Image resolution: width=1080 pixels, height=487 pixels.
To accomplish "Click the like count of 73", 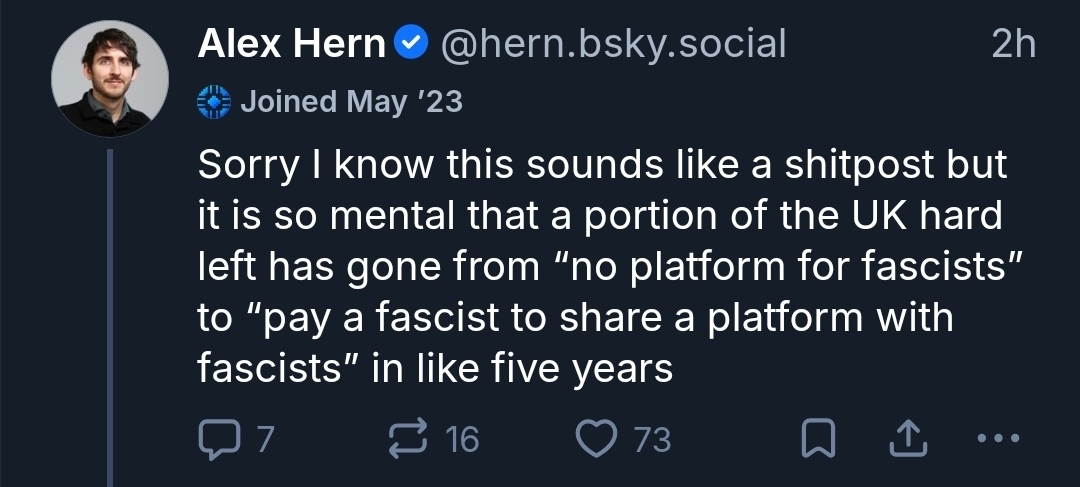I will [x=652, y=439].
